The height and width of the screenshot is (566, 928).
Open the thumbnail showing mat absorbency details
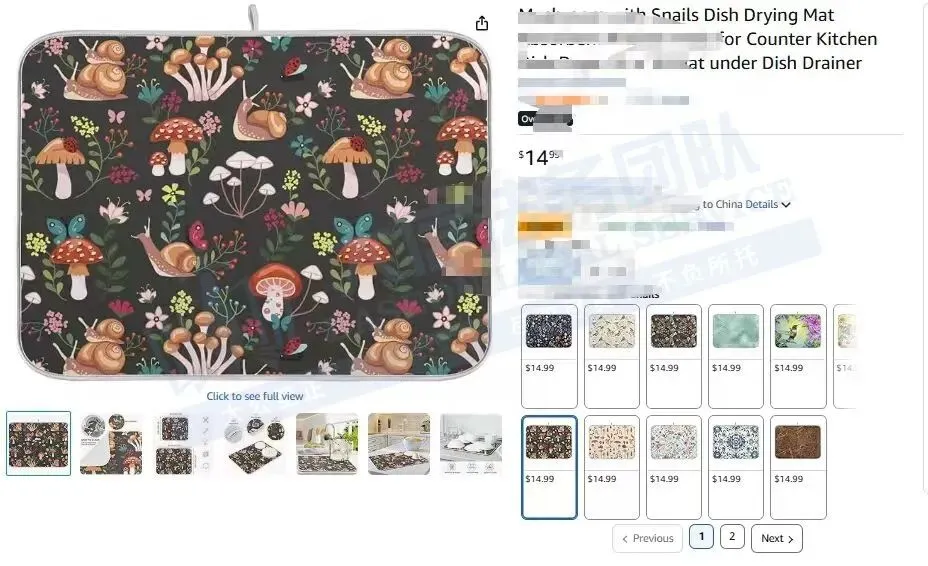pyautogui.click(x=111, y=443)
